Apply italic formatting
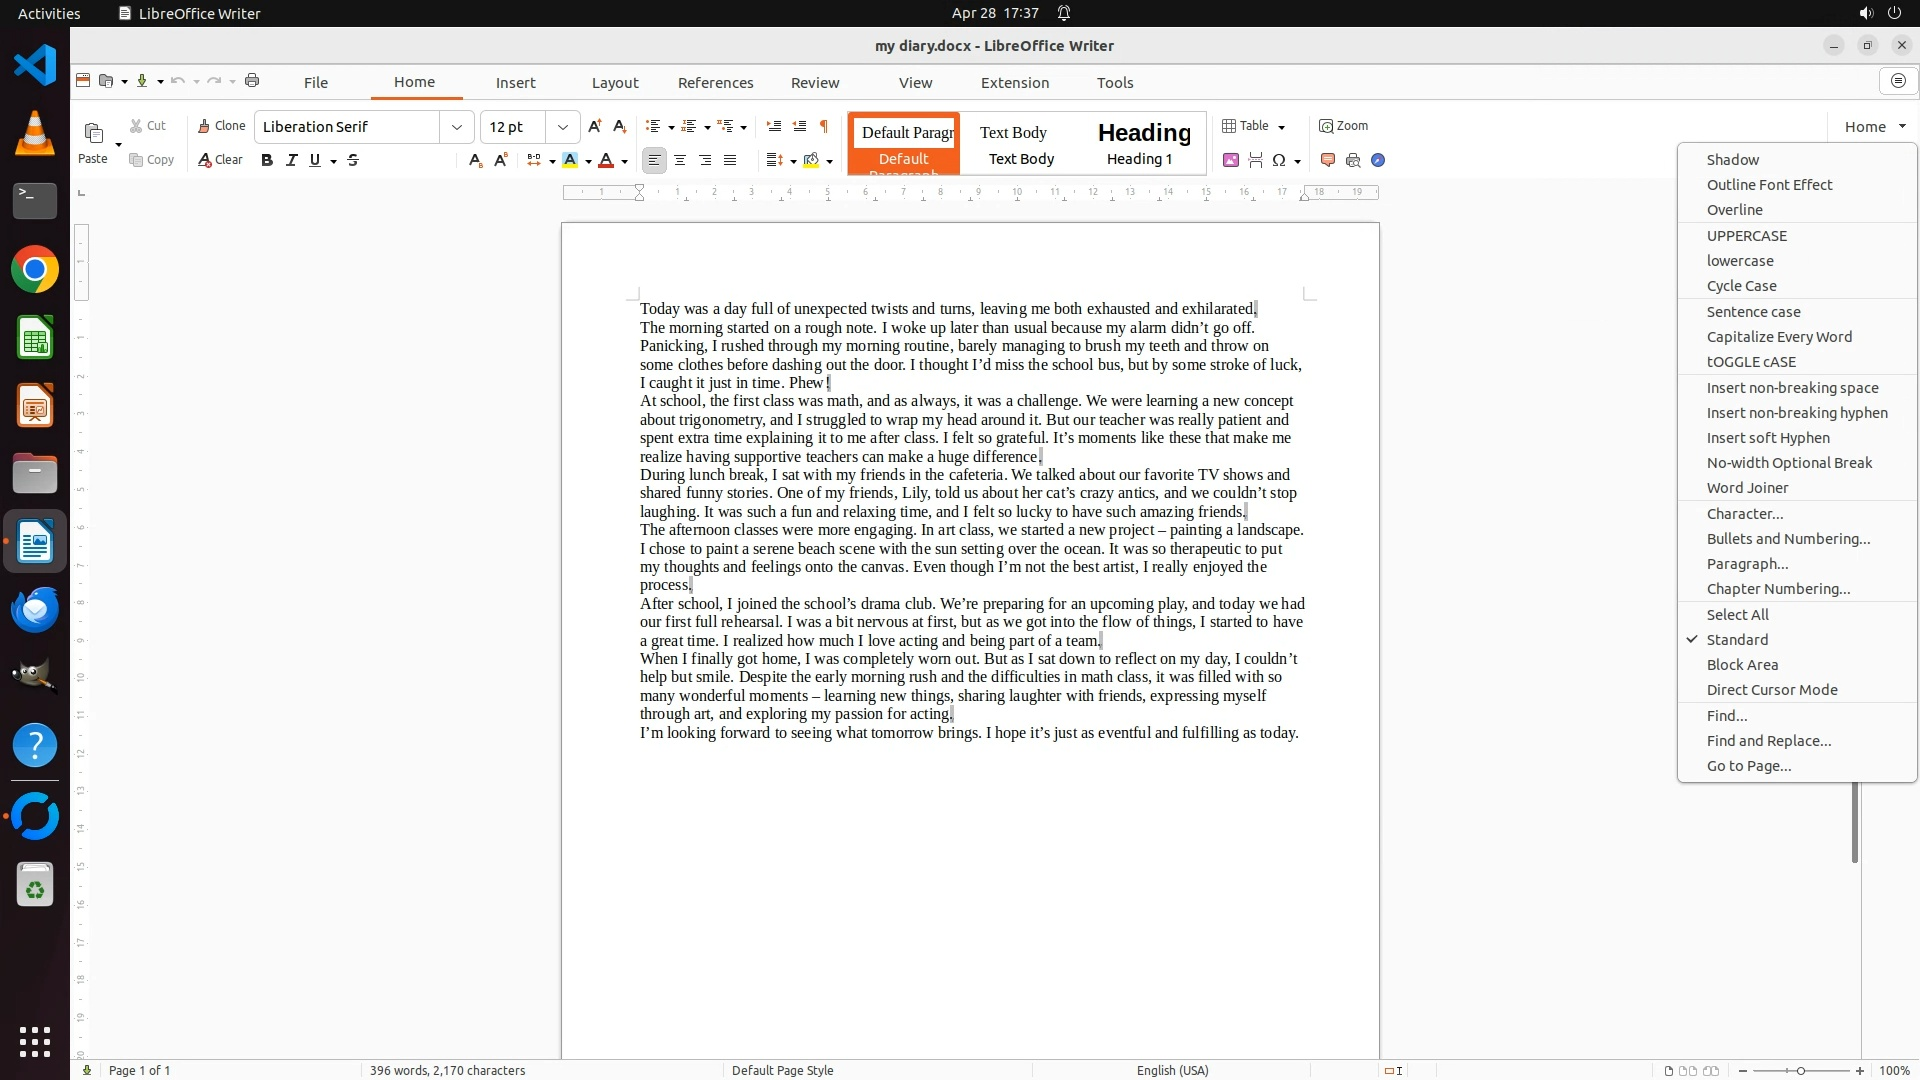The width and height of the screenshot is (1920, 1080). [291, 160]
